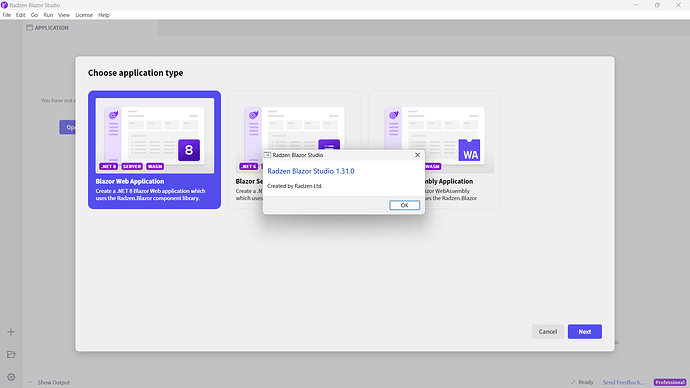Click the Radzen logo in title bar
The height and width of the screenshot is (388, 690).
point(4,5)
